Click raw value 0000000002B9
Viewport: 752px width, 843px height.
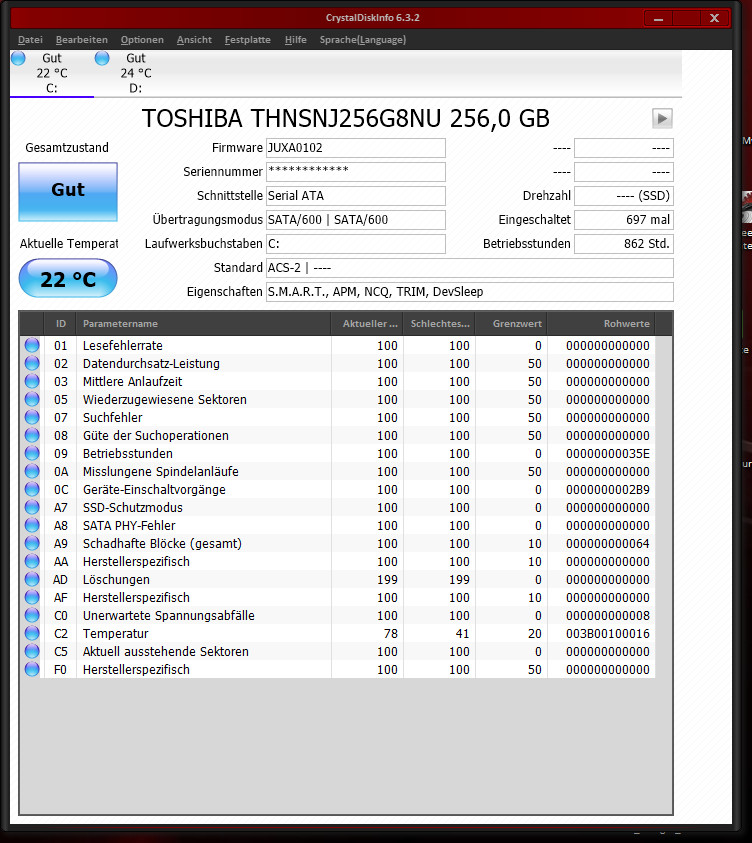pos(607,490)
